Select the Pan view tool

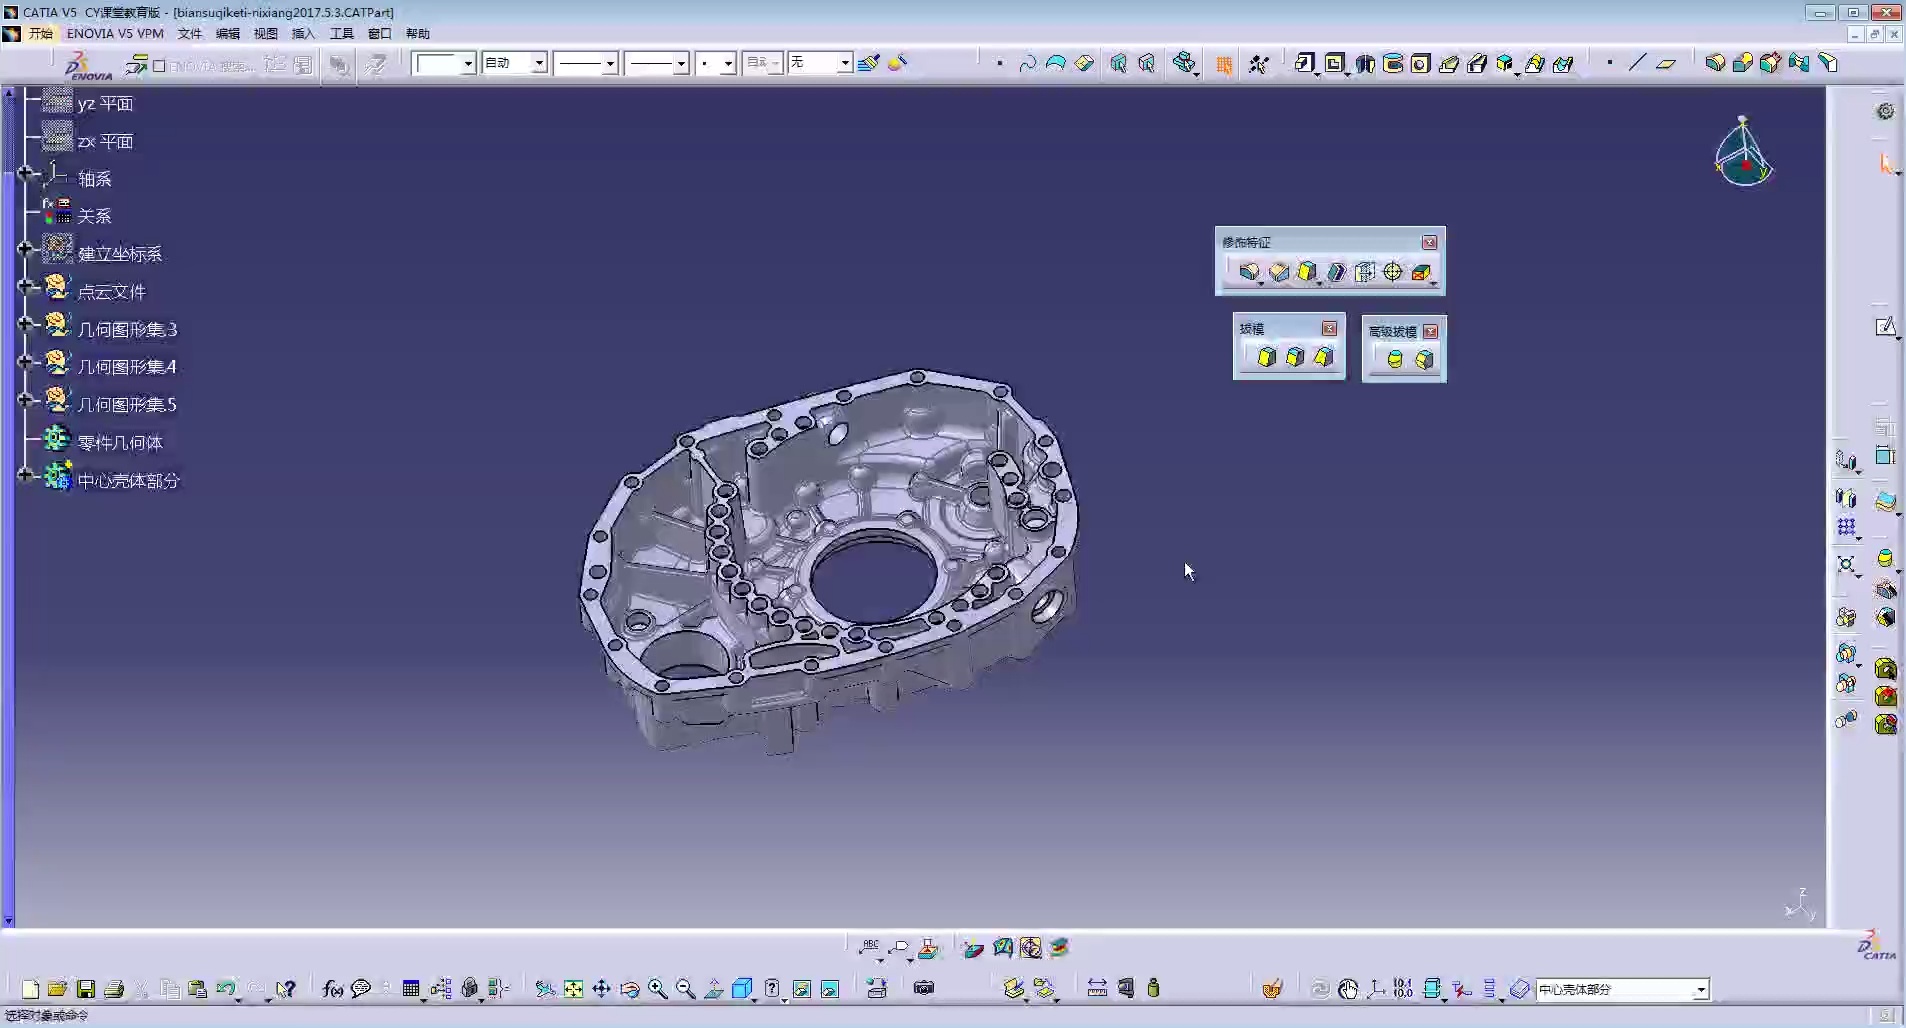pyautogui.click(x=601, y=989)
